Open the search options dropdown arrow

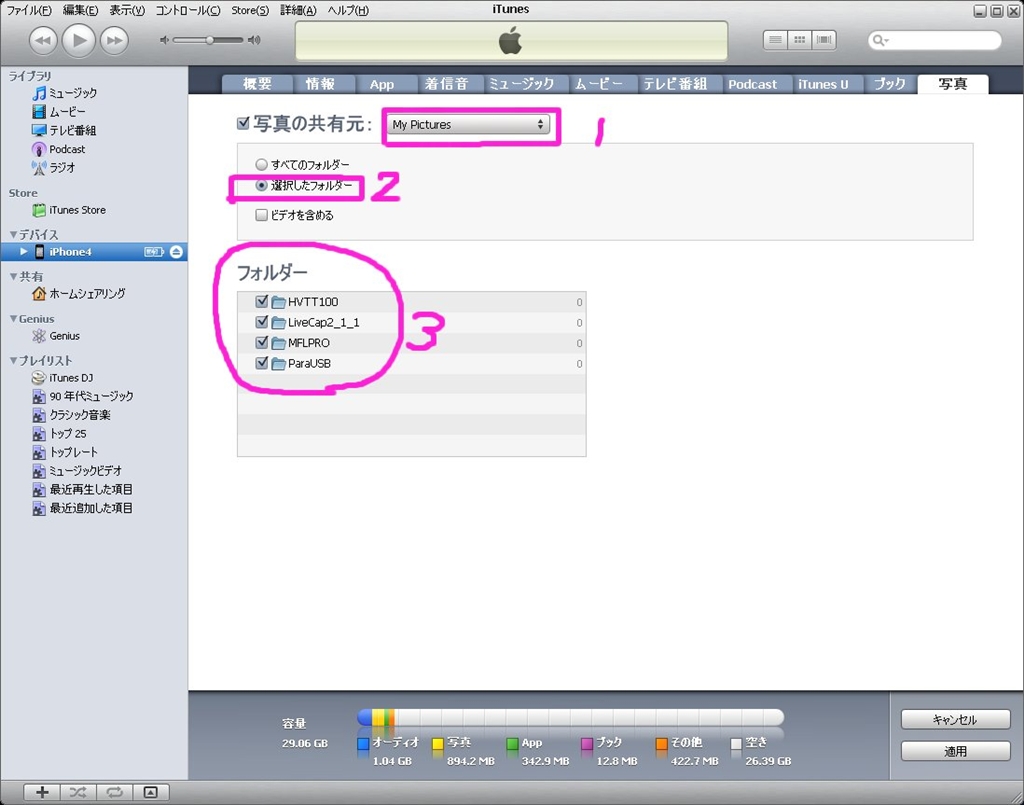[887, 41]
